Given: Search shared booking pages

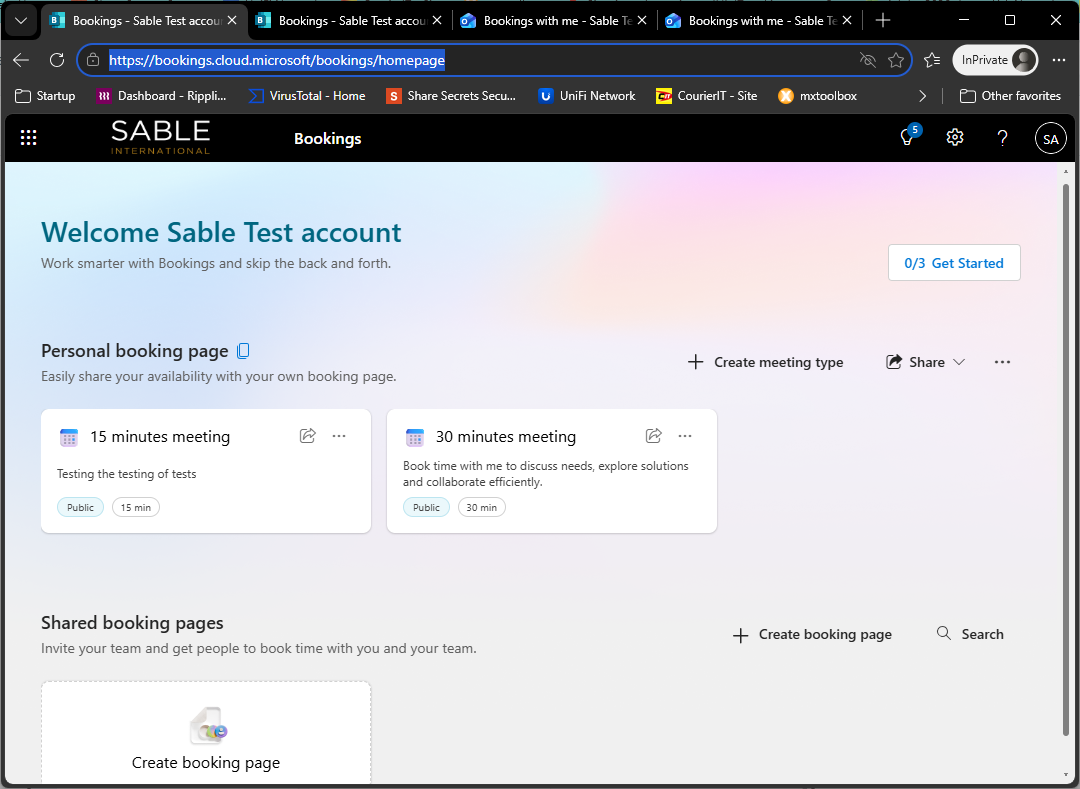Looking at the screenshot, I should coord(970,634).
